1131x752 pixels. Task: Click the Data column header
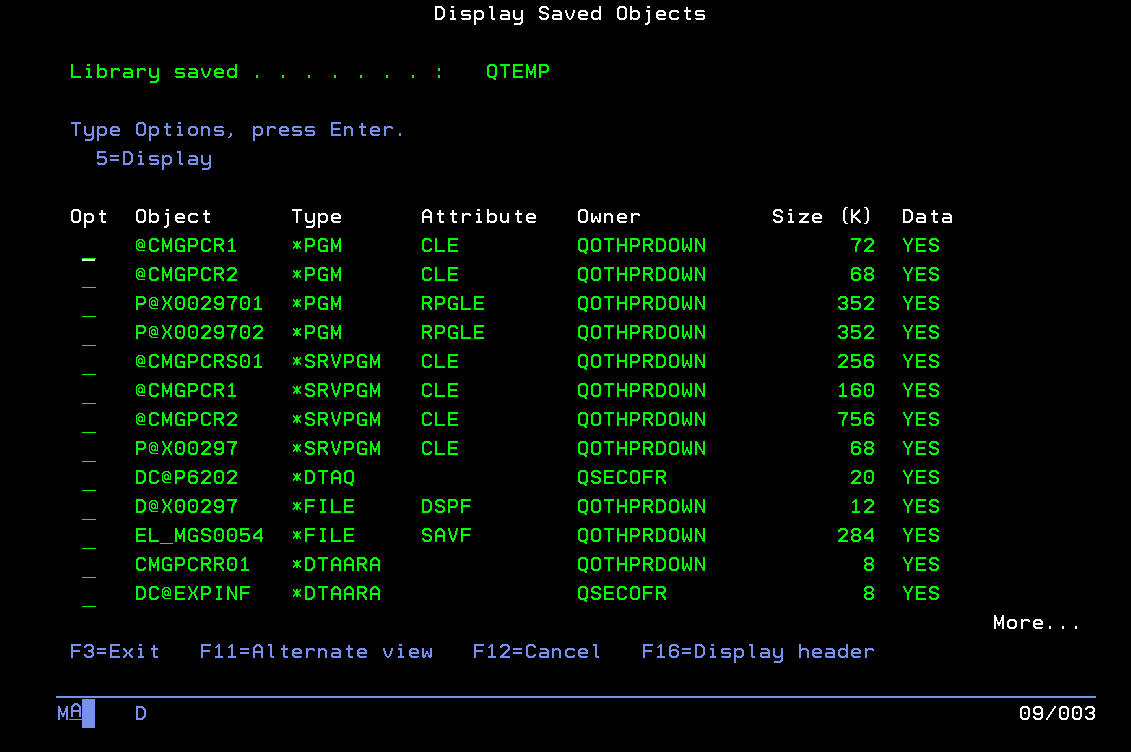[927, 217]
